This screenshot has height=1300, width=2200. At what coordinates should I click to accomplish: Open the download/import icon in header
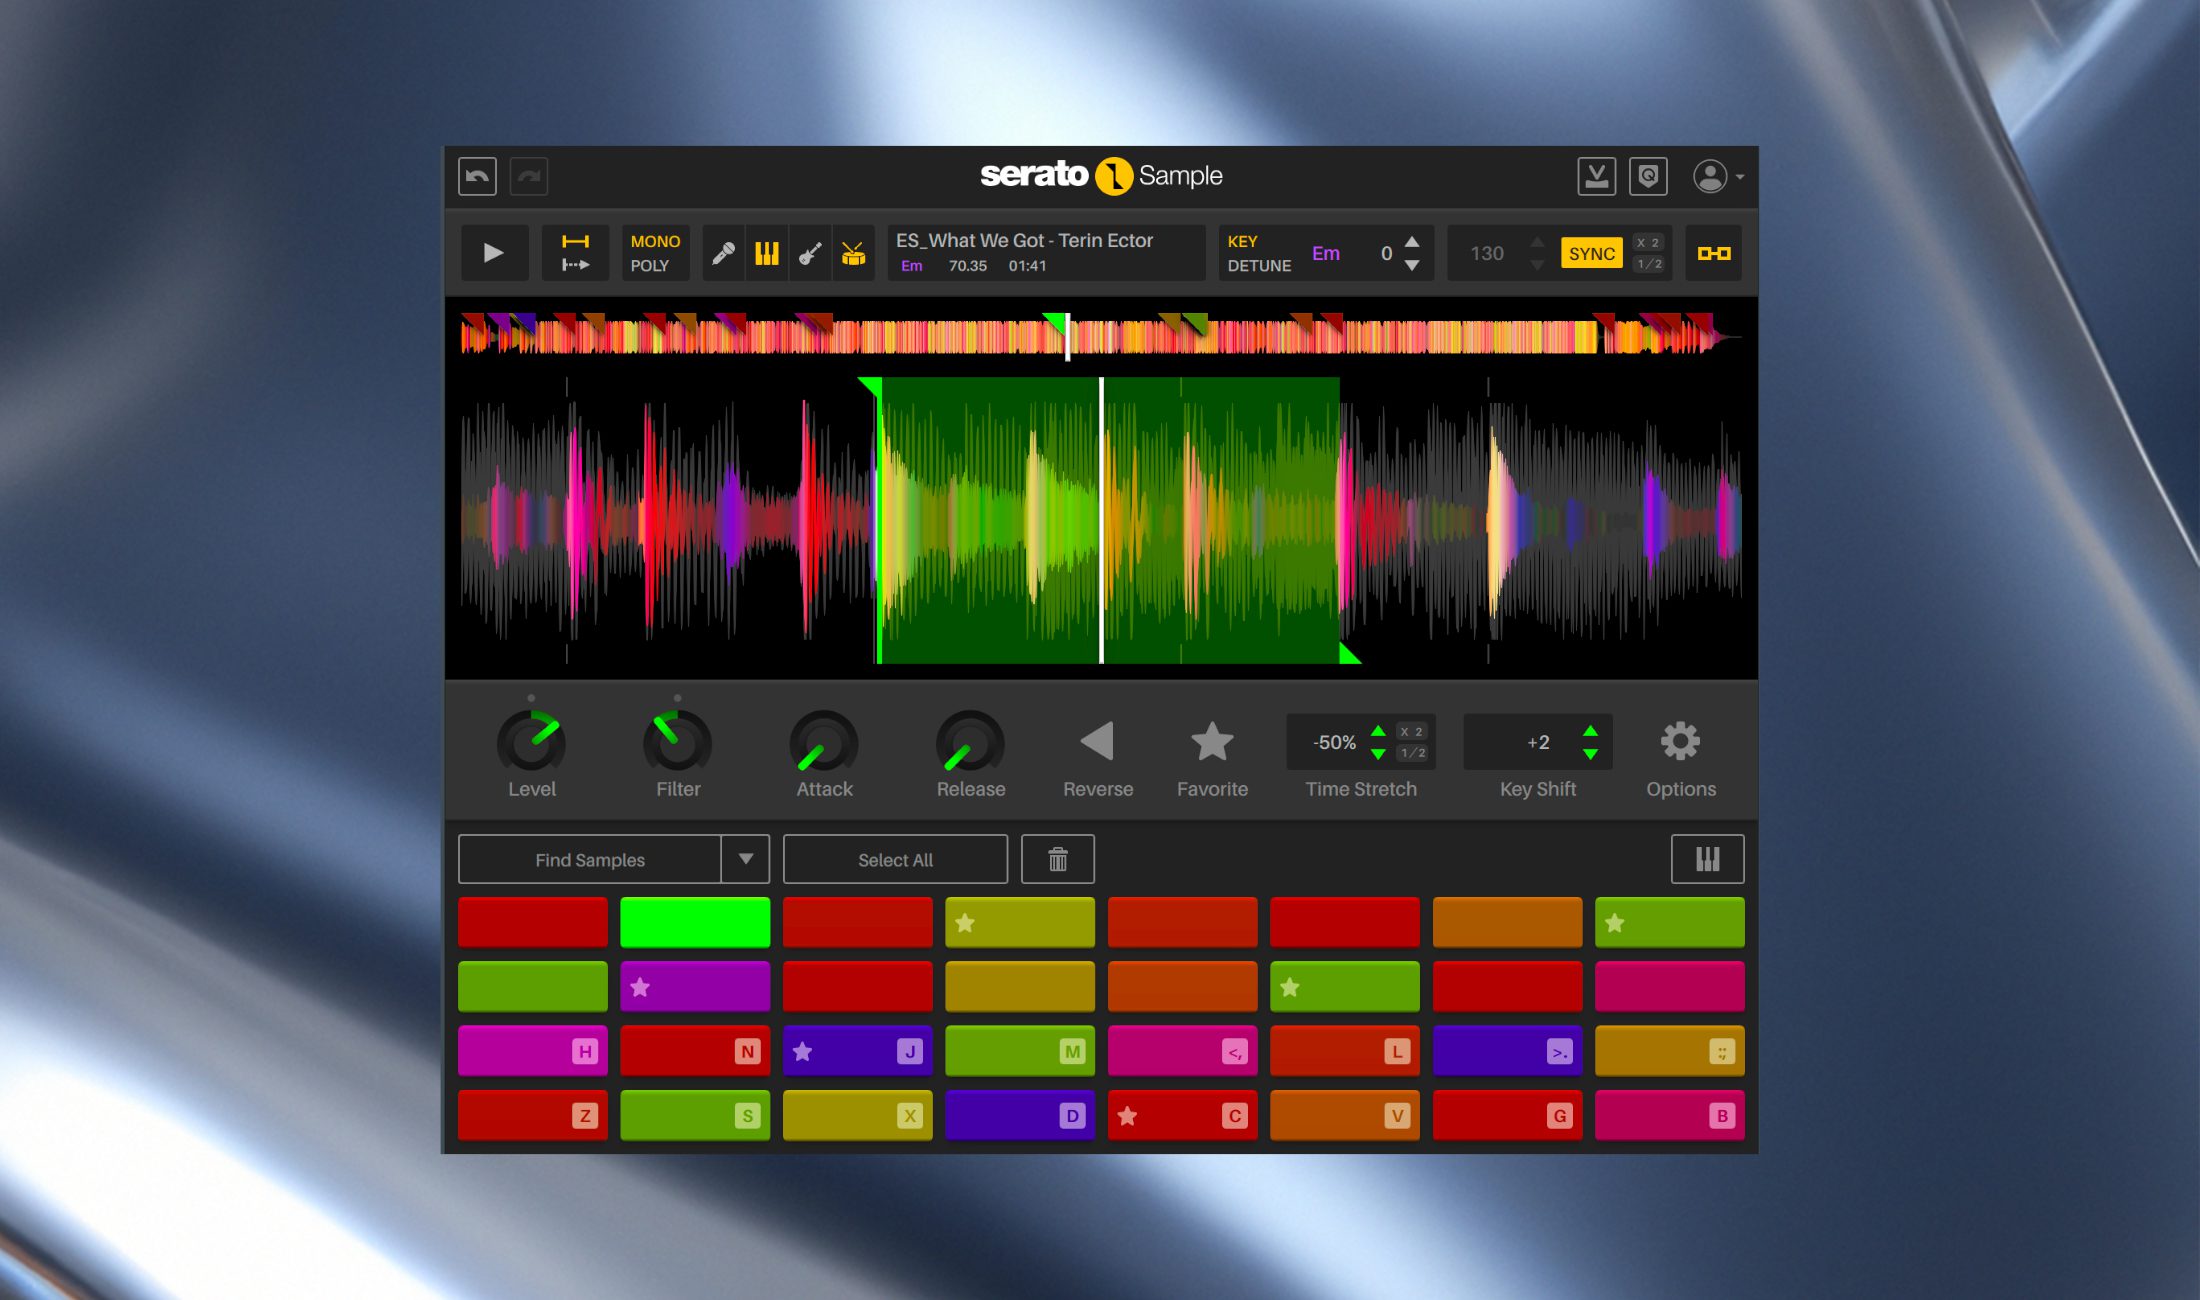[x=1596, y=177]
